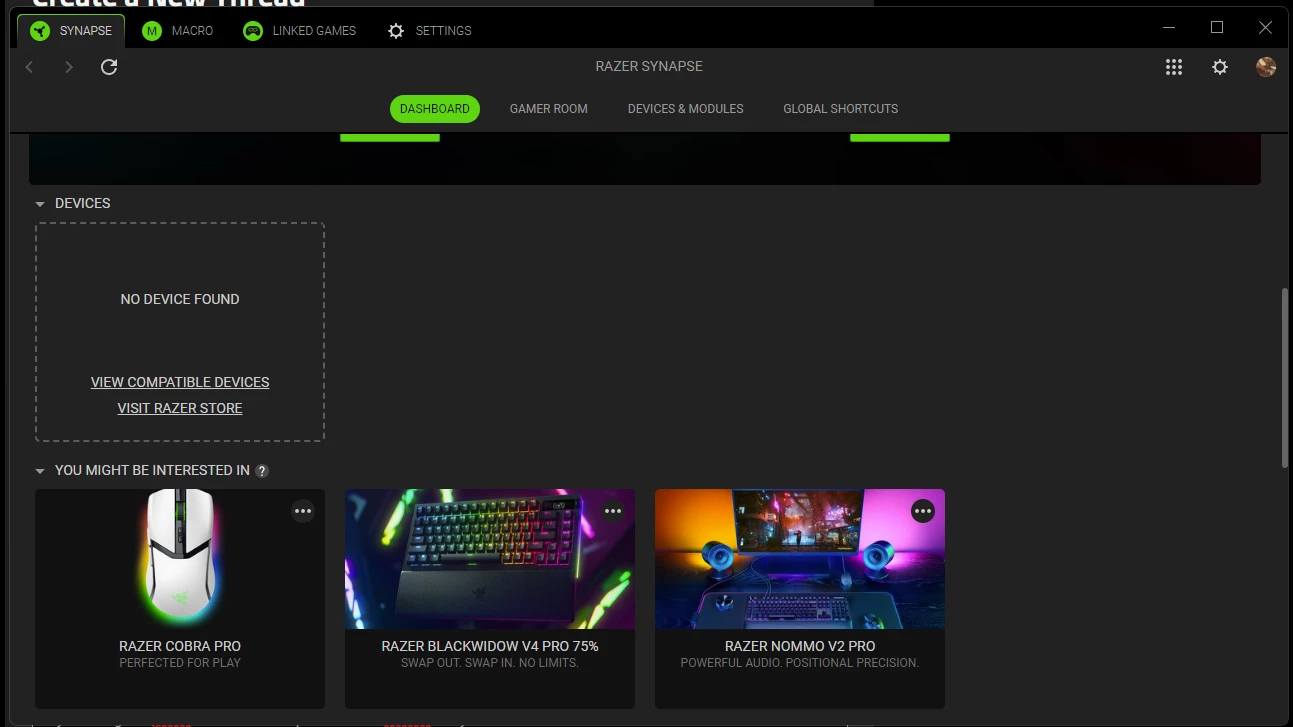Click the green Macro M icon

click(x=152, y=31)
